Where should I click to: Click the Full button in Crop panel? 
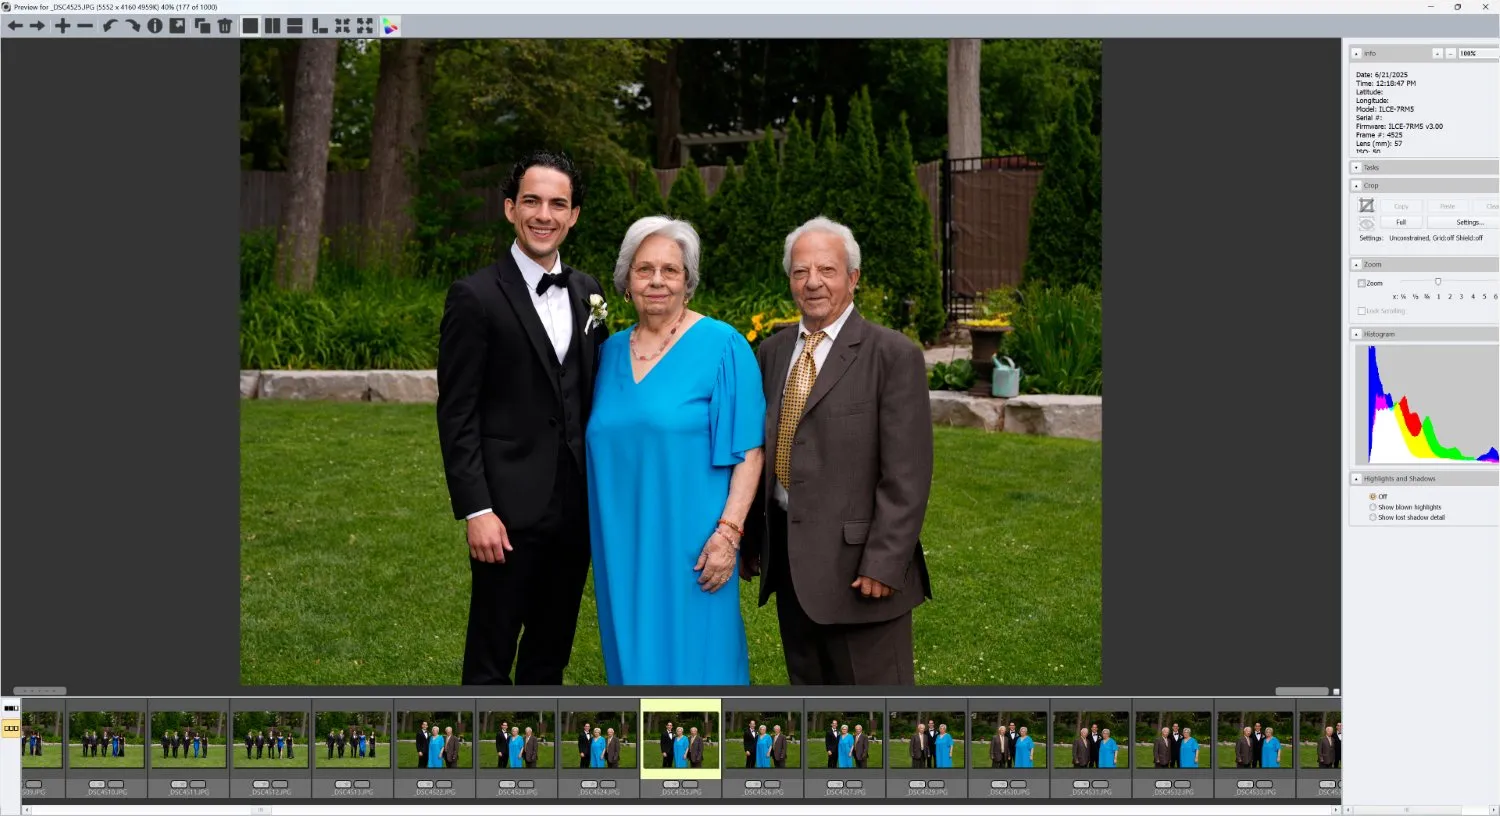(x=1400, y=222)
